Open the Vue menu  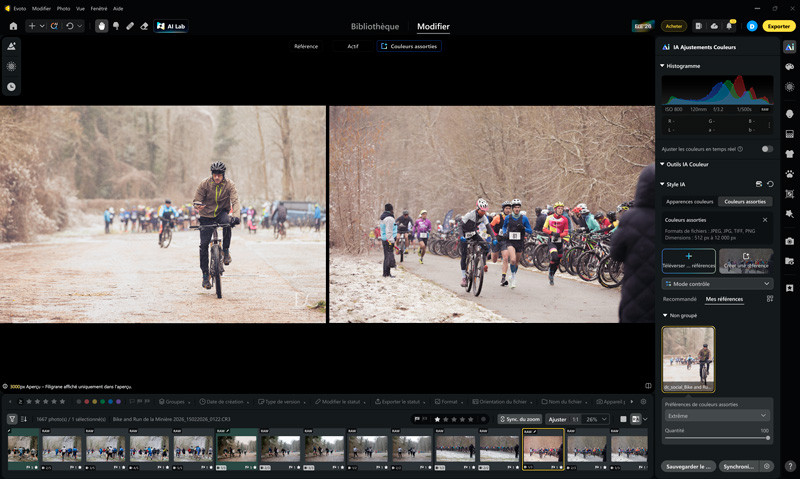pos(80,9)
